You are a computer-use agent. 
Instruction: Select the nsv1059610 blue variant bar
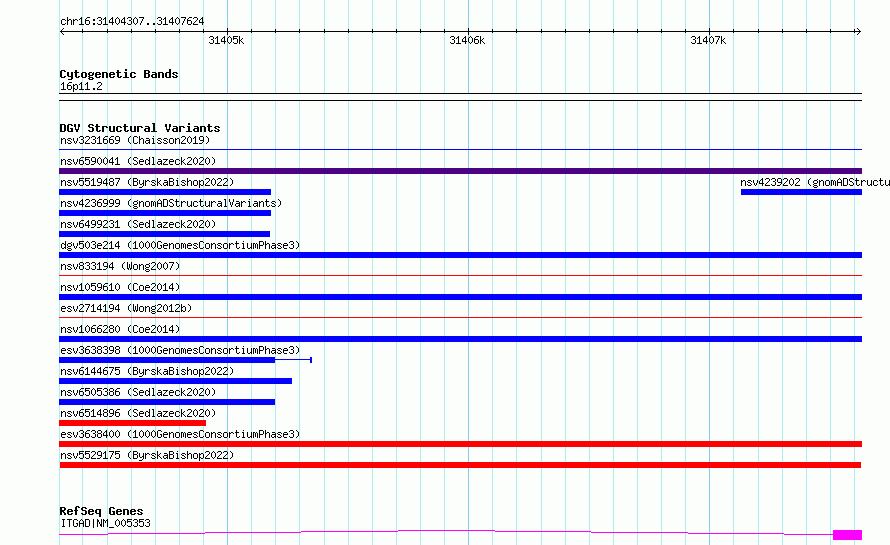pyautogui.click(x=460, y=297)
